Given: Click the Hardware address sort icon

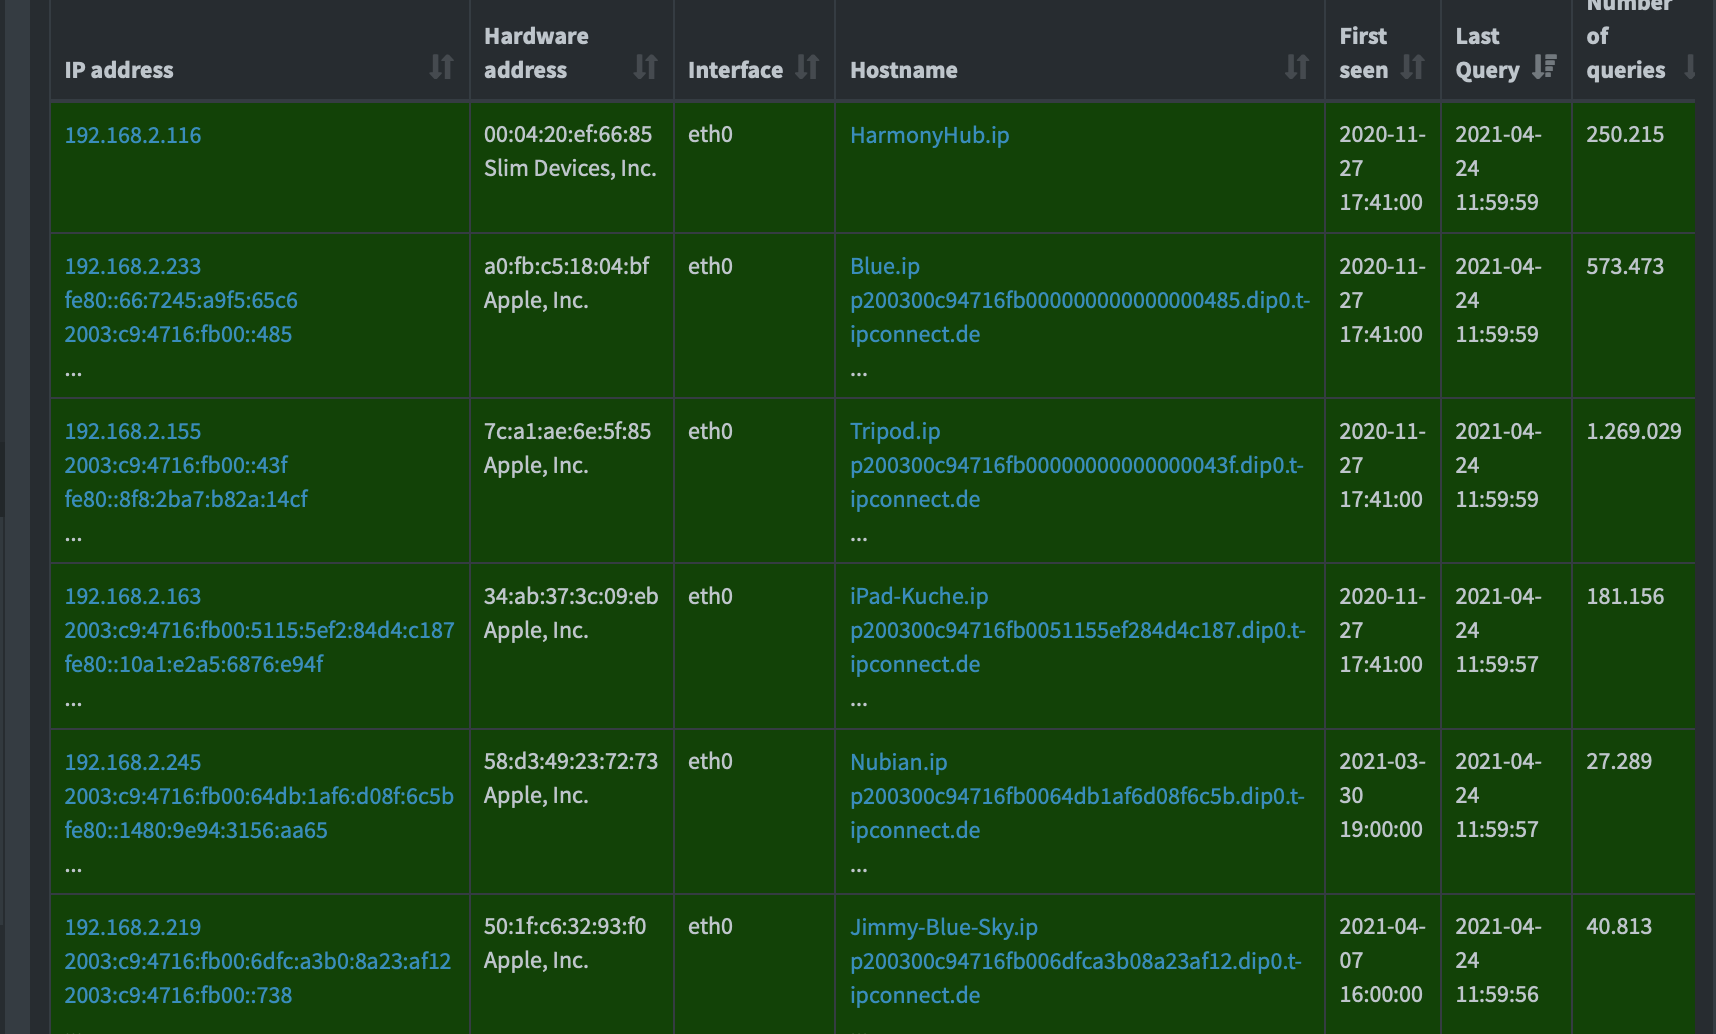Looking at the screenshot, I should 645,67.
